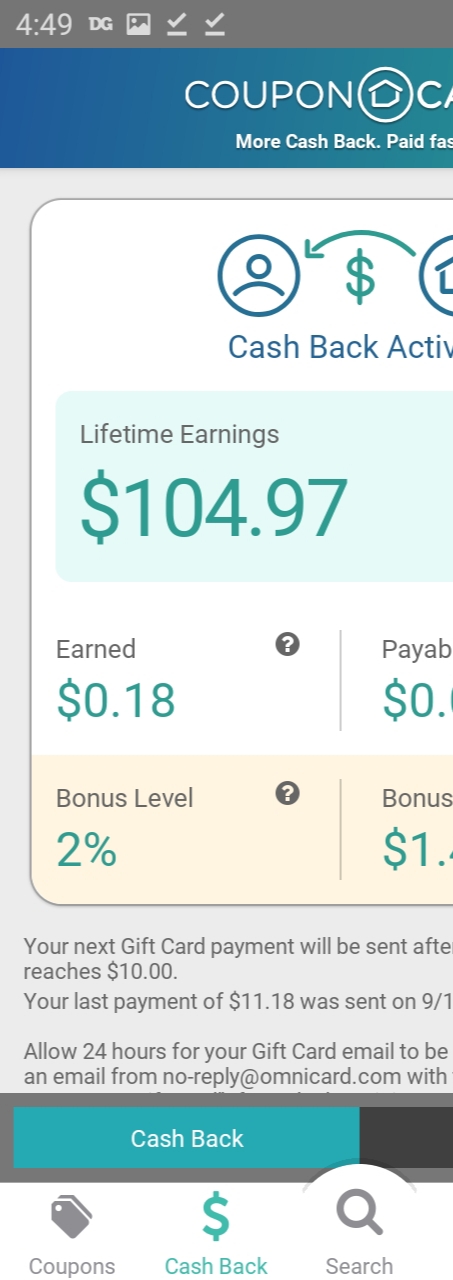This screenshot has height=1280, width=453.
Task: Tap the picture icon in status bar
Action: (x=138, y=24)
